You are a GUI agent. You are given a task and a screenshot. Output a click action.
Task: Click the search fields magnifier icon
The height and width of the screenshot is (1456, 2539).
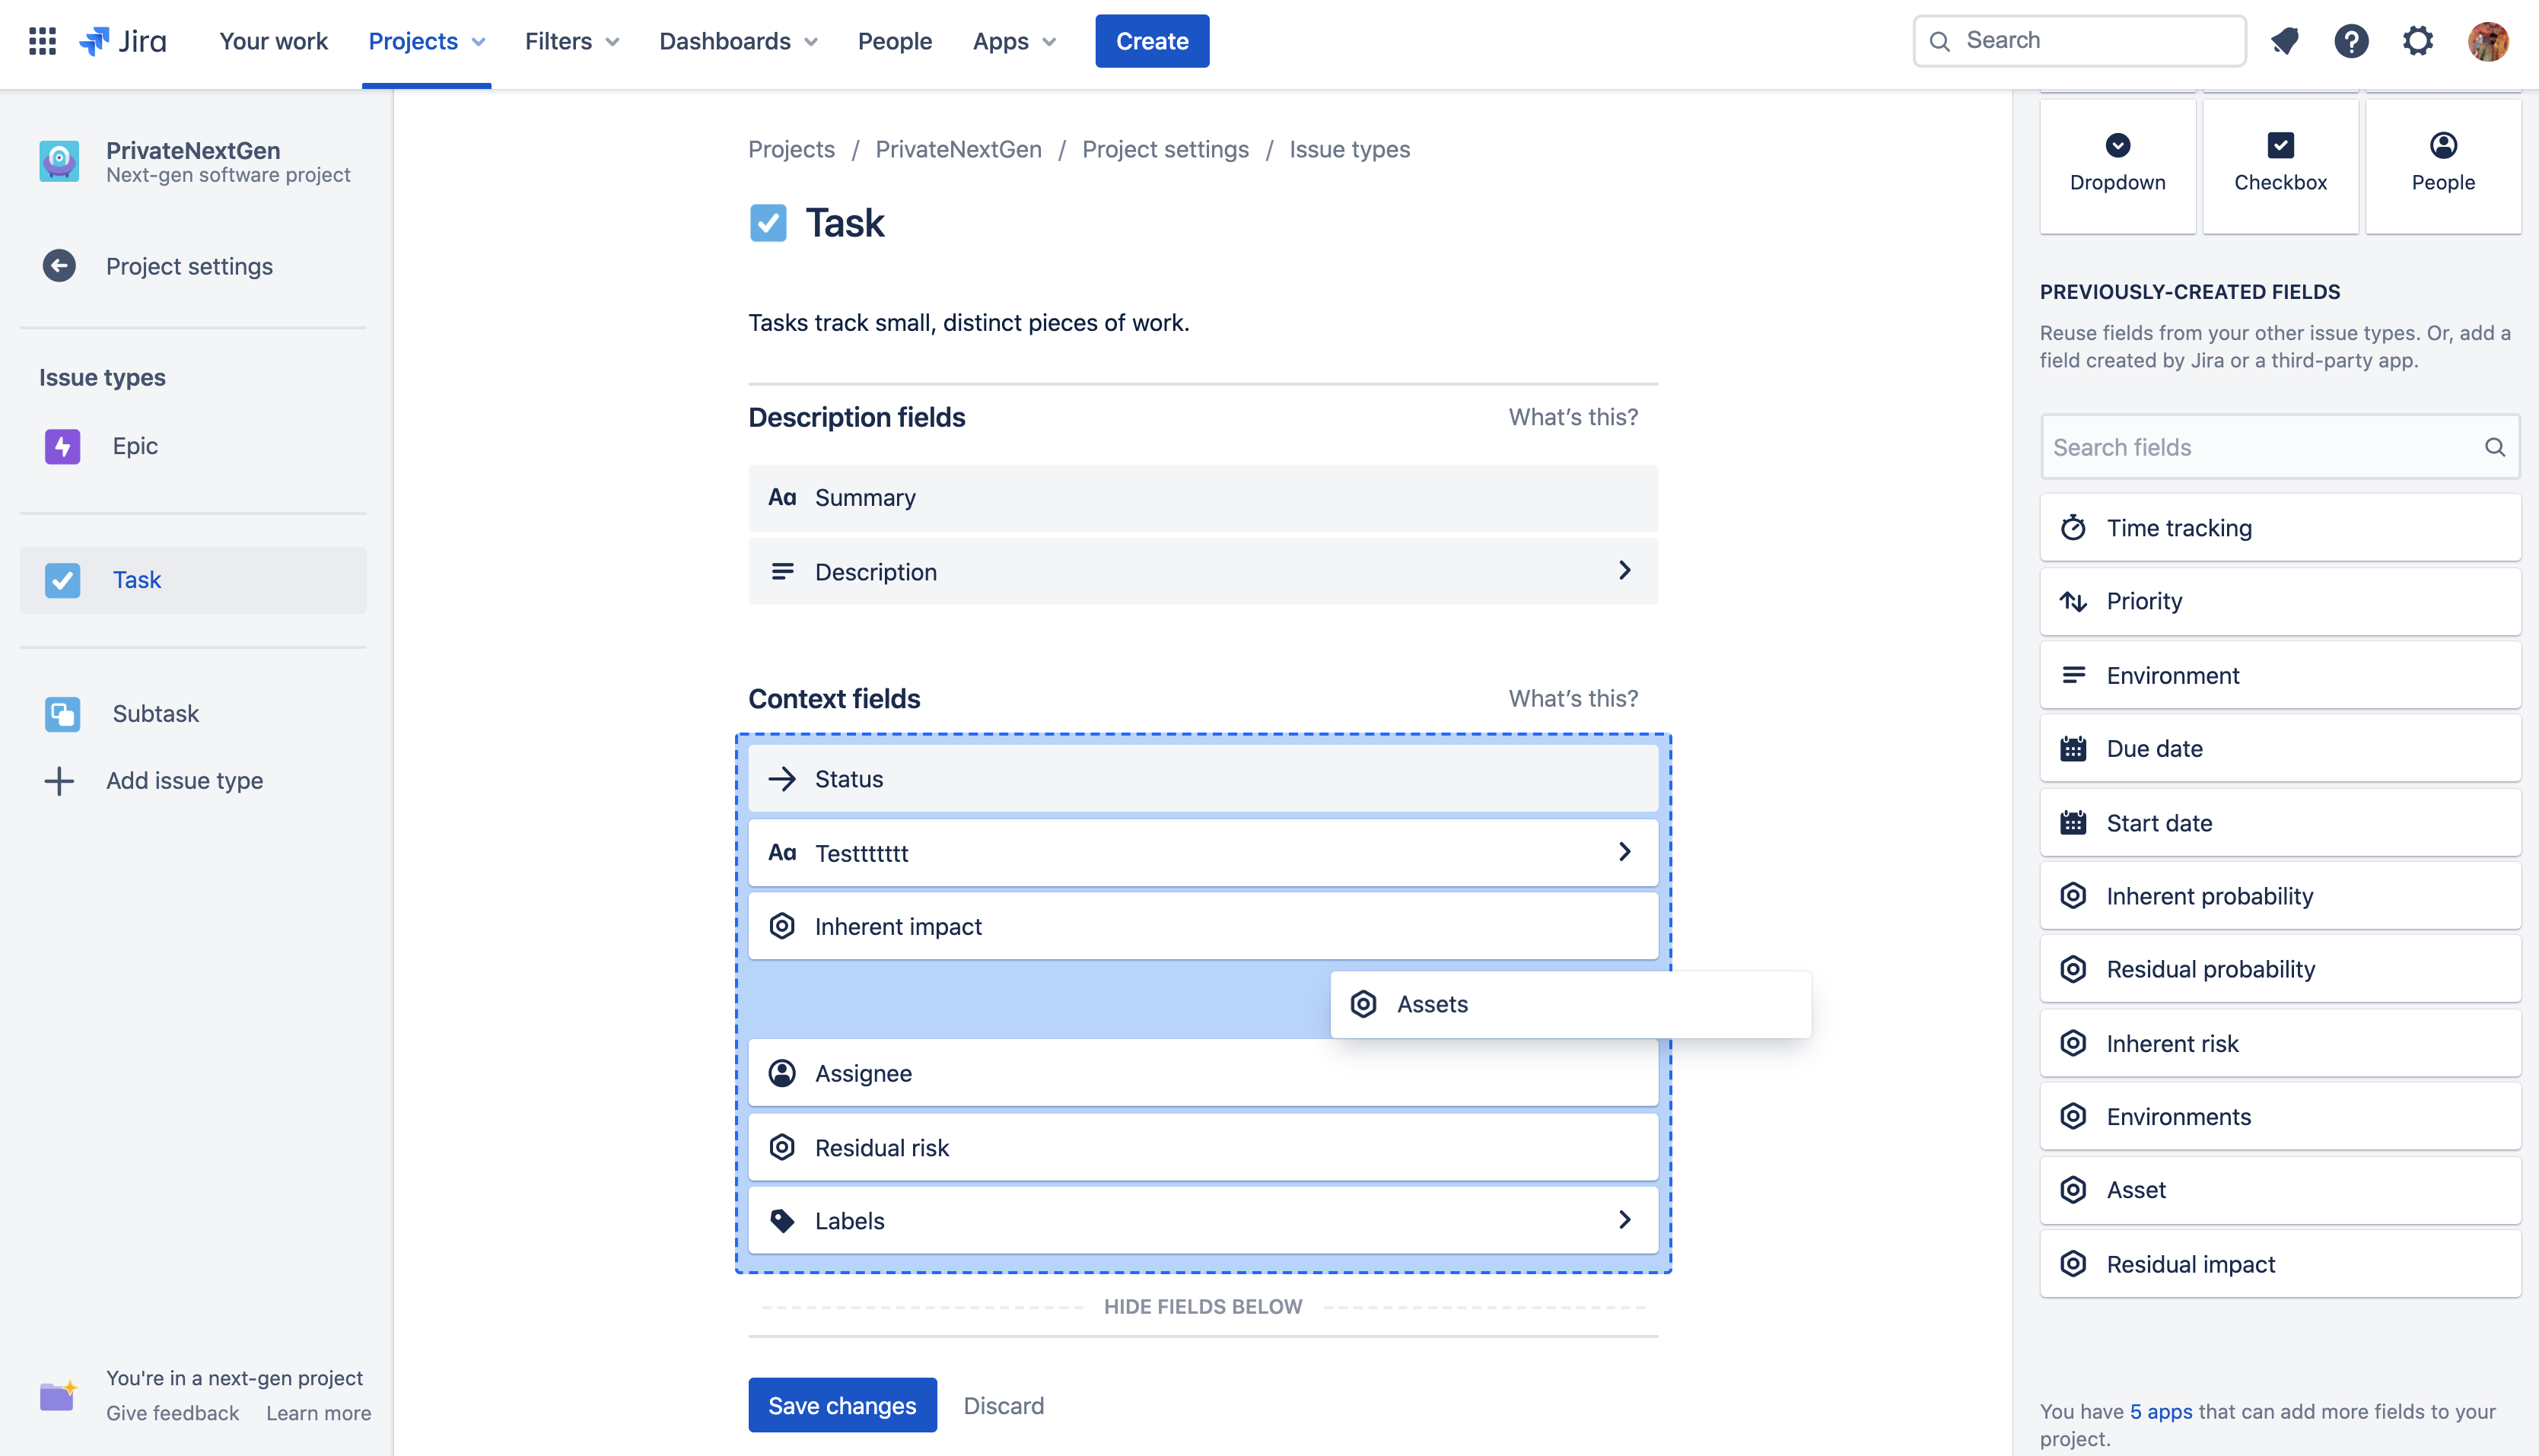point(2495,447)
